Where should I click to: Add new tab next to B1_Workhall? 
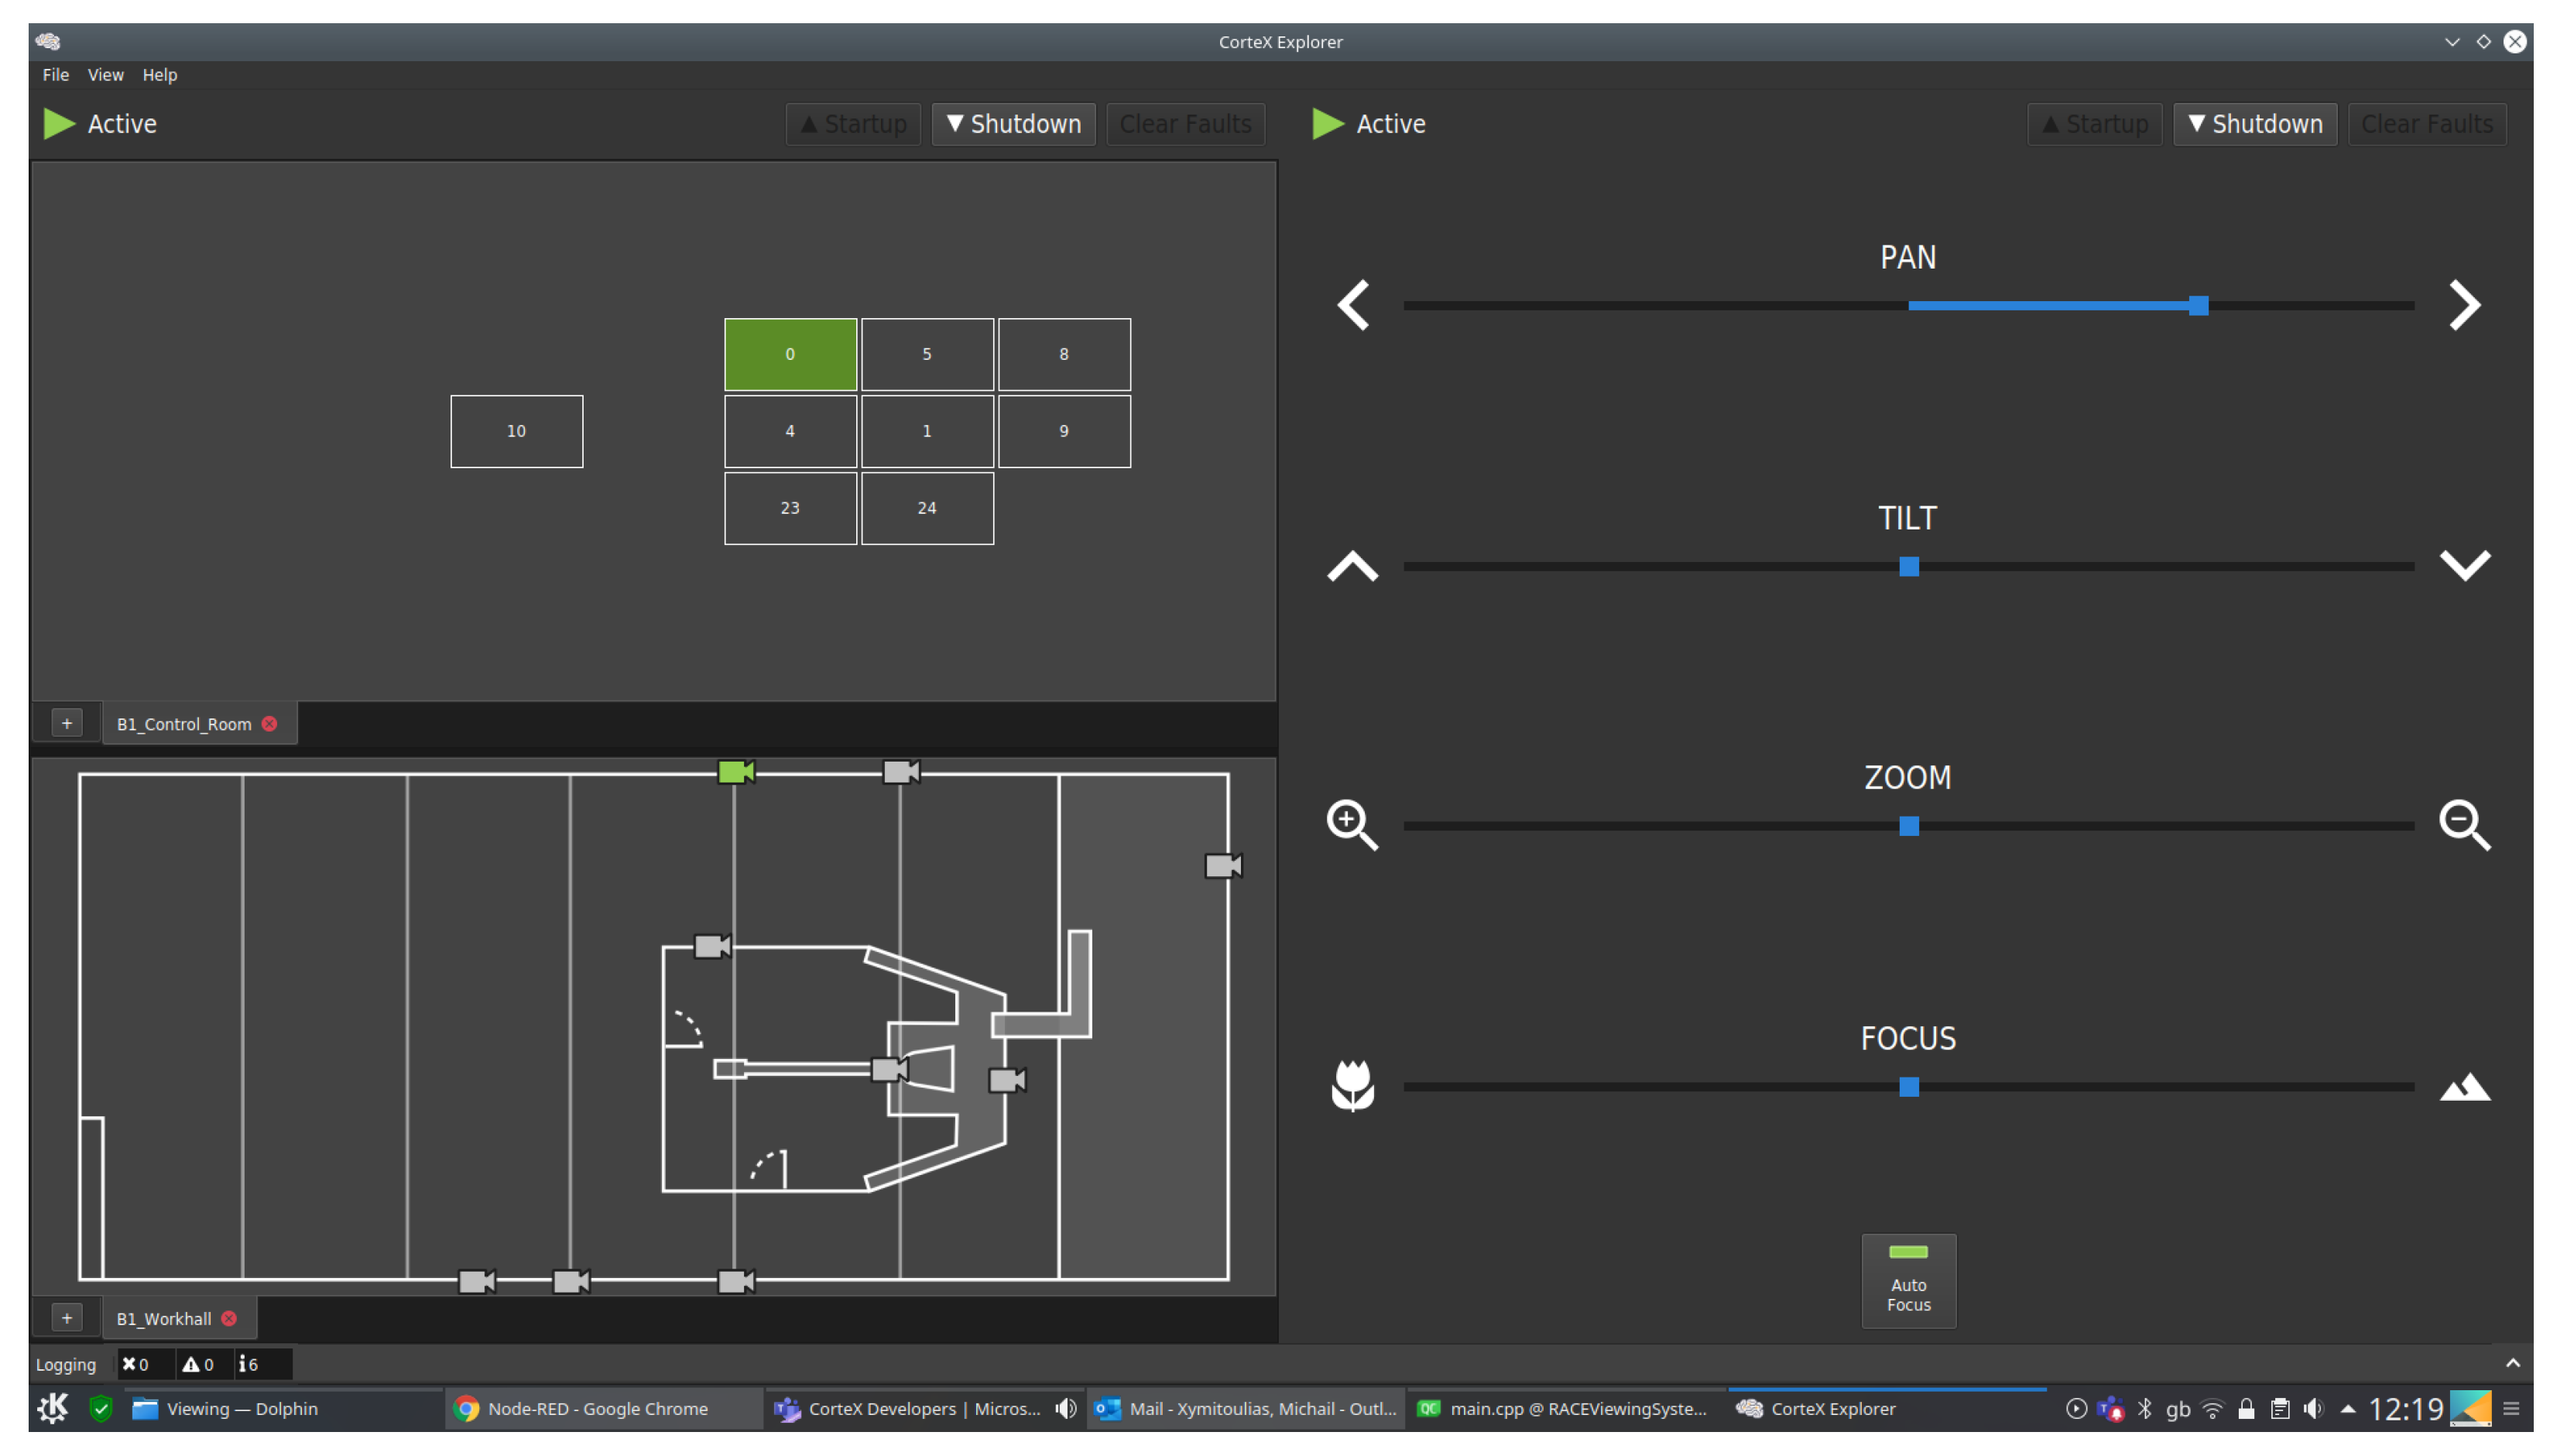67,1318
